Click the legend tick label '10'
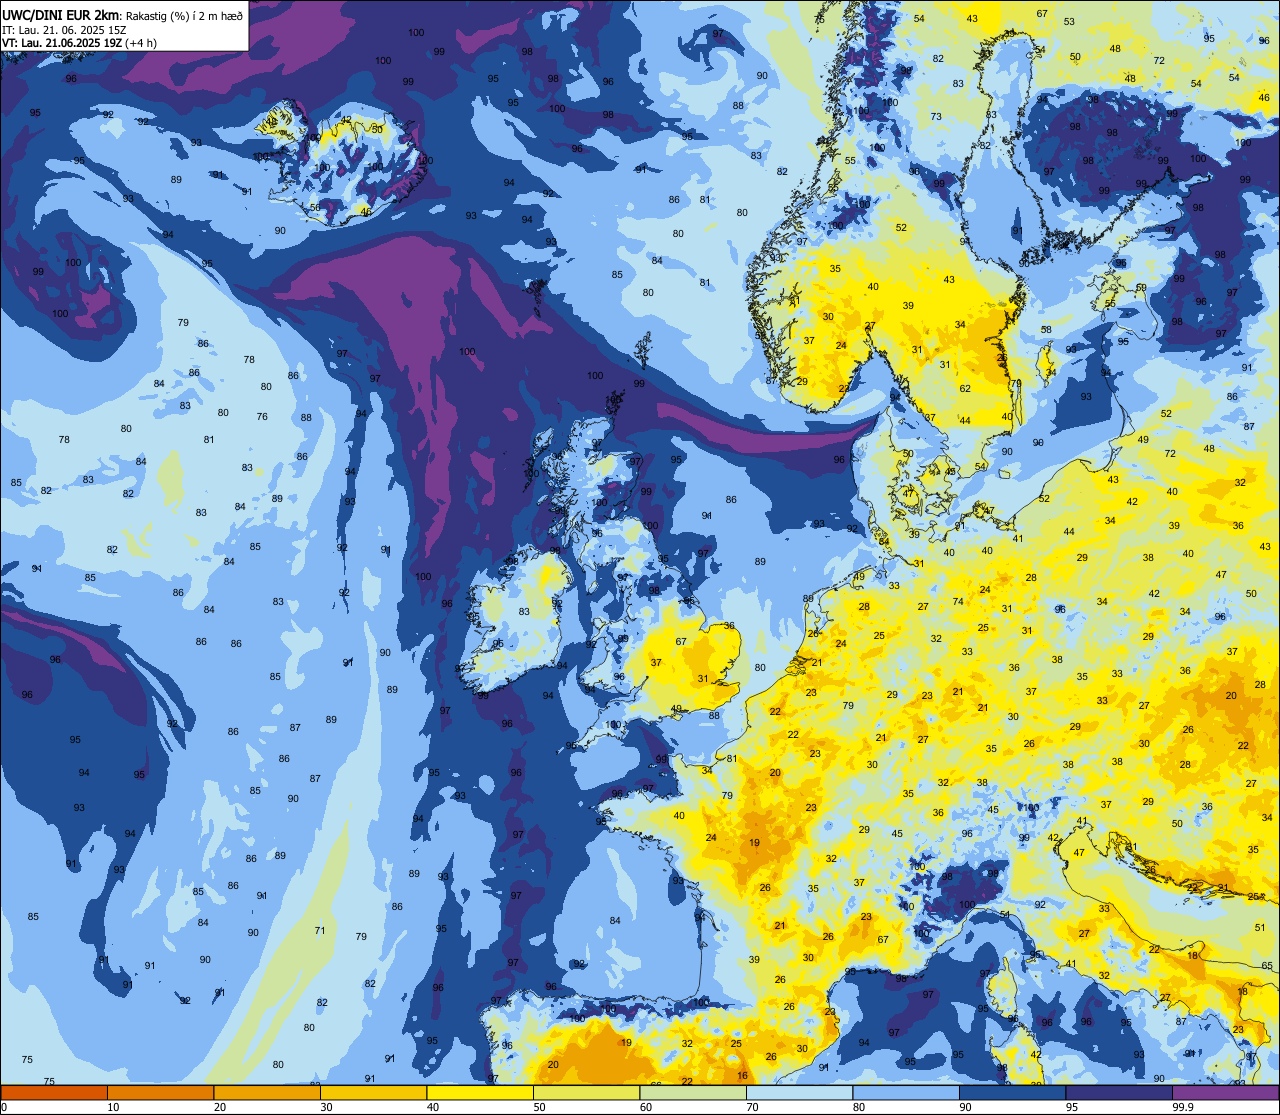This screenshot has width=1280, height=1115. 113,1107
